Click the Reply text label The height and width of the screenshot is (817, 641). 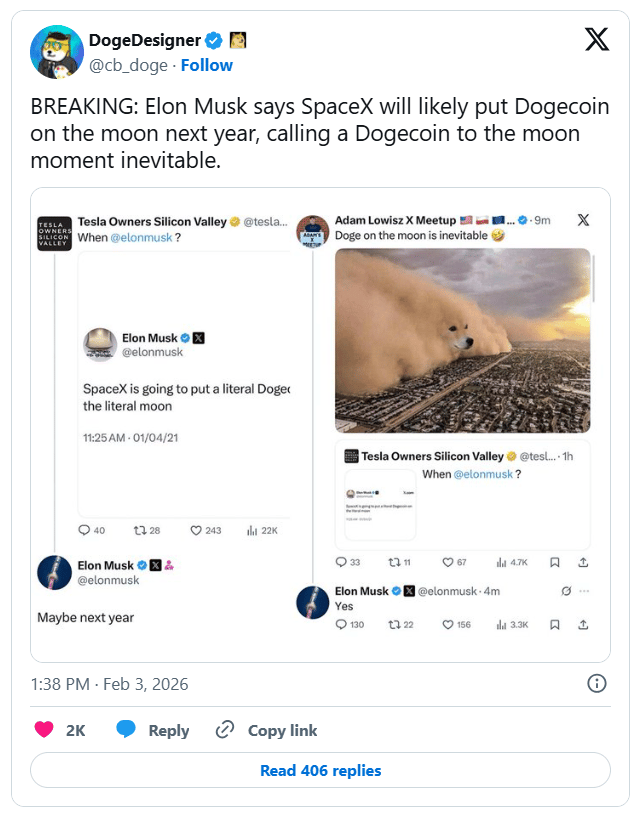pos(168,730)
